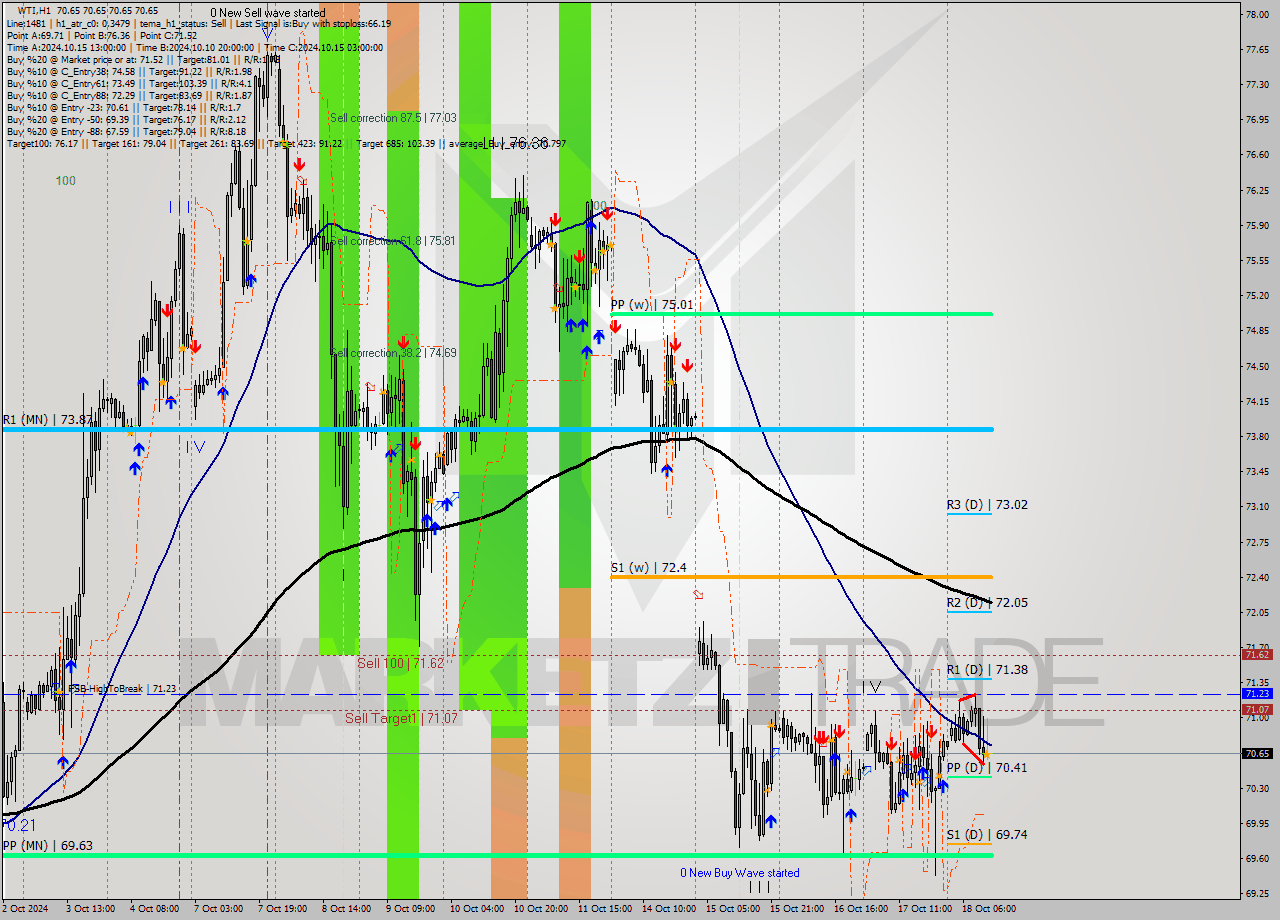
Task: Click the 'R2 (D) | 72.05' daily label
Action: point(987,603)
